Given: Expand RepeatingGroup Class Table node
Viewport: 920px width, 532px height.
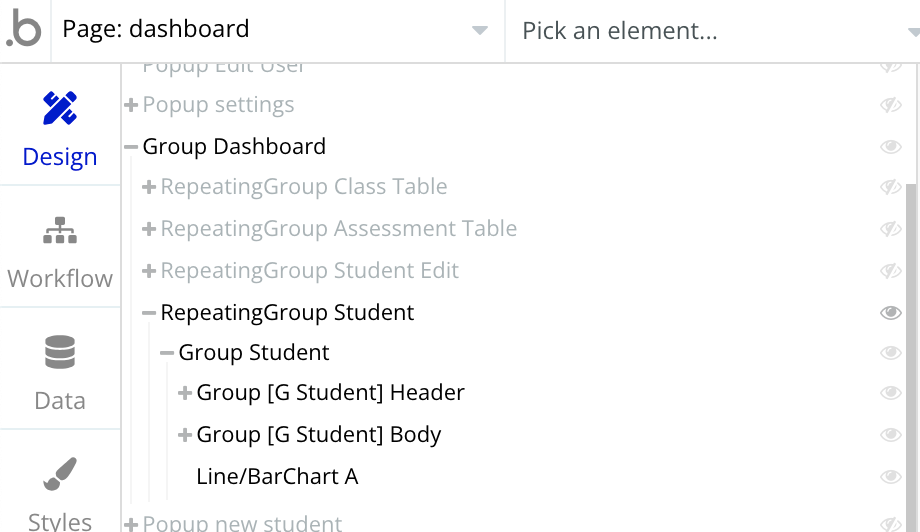Looking at the screenshot, I should point(149,187).
